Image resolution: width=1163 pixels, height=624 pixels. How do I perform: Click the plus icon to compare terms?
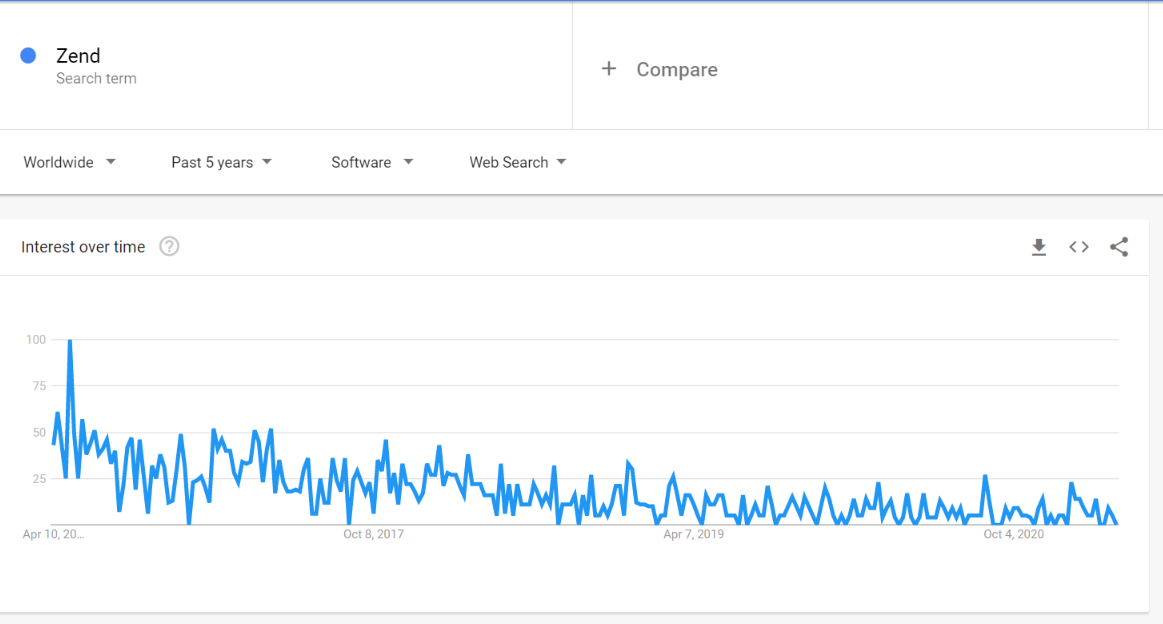(x=609, y=69)
